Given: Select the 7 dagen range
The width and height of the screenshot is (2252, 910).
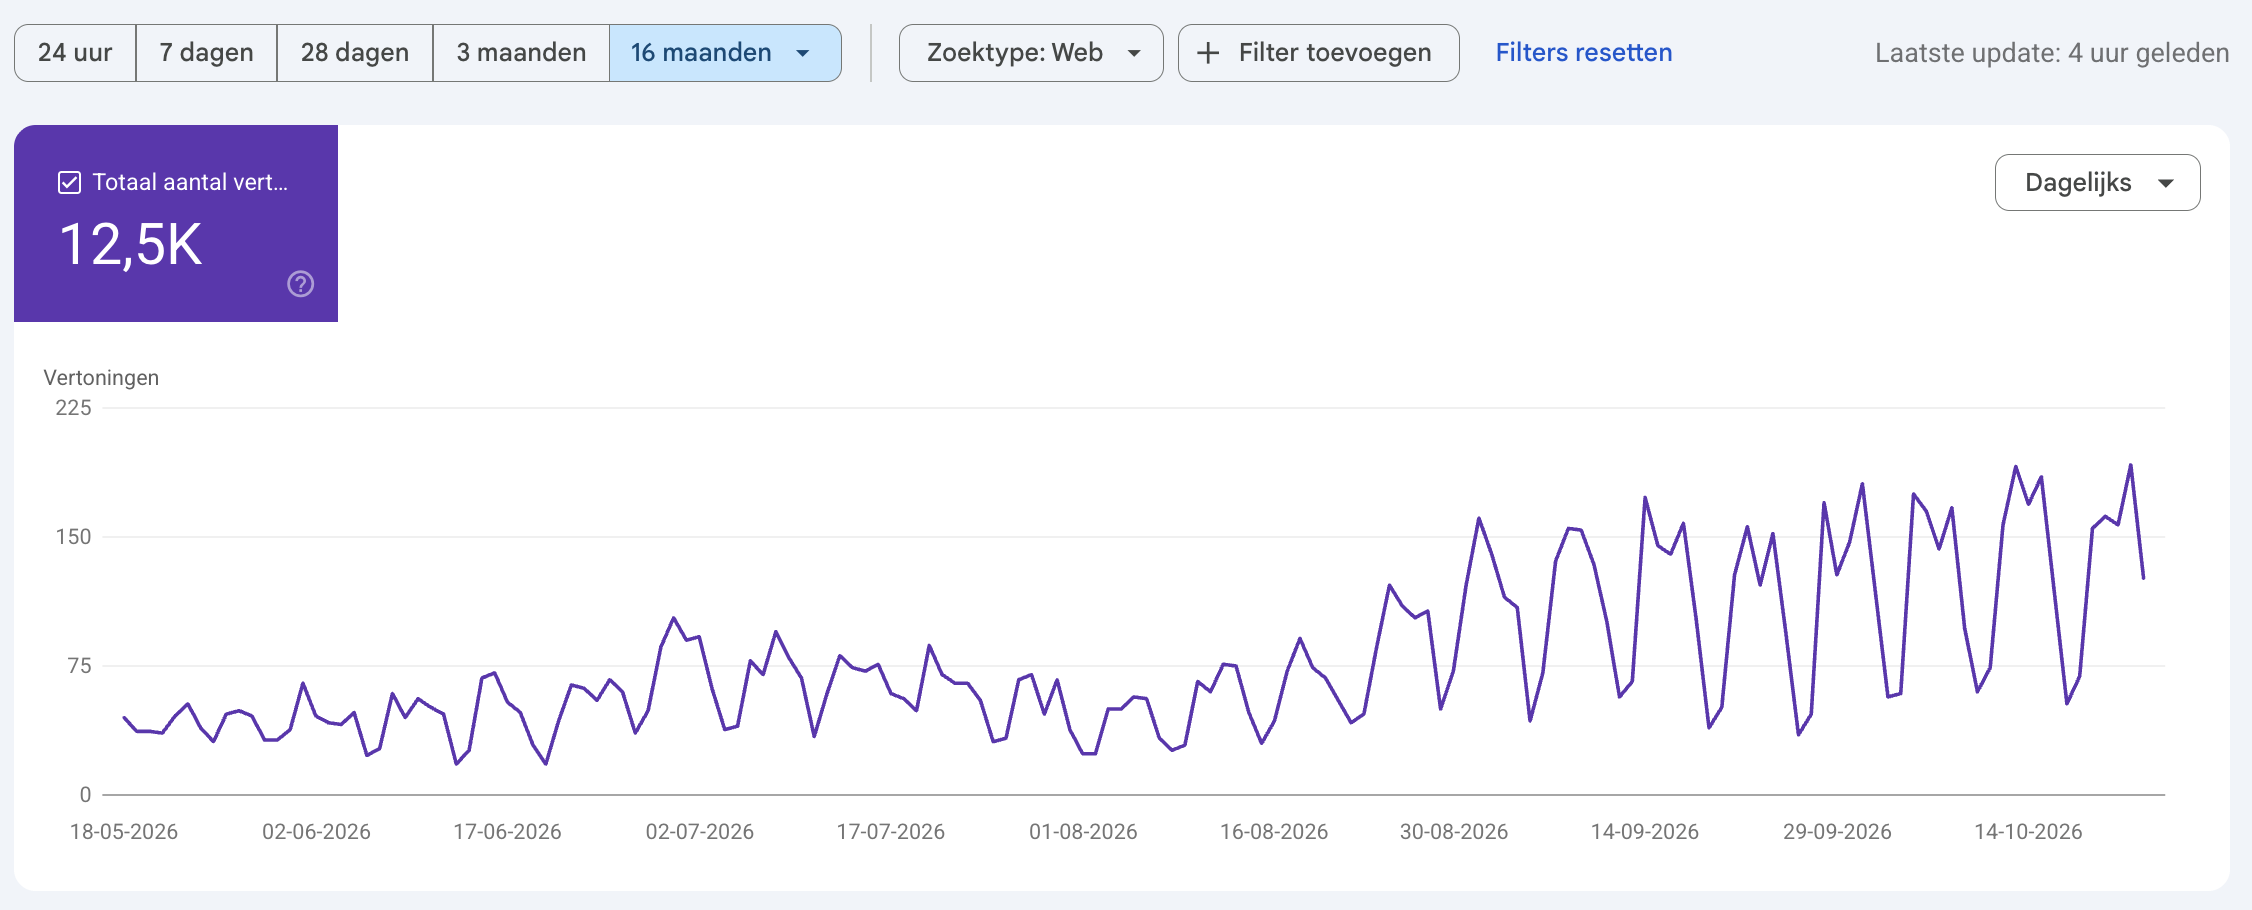Looking at the screenshot, I should click(206, 53).
